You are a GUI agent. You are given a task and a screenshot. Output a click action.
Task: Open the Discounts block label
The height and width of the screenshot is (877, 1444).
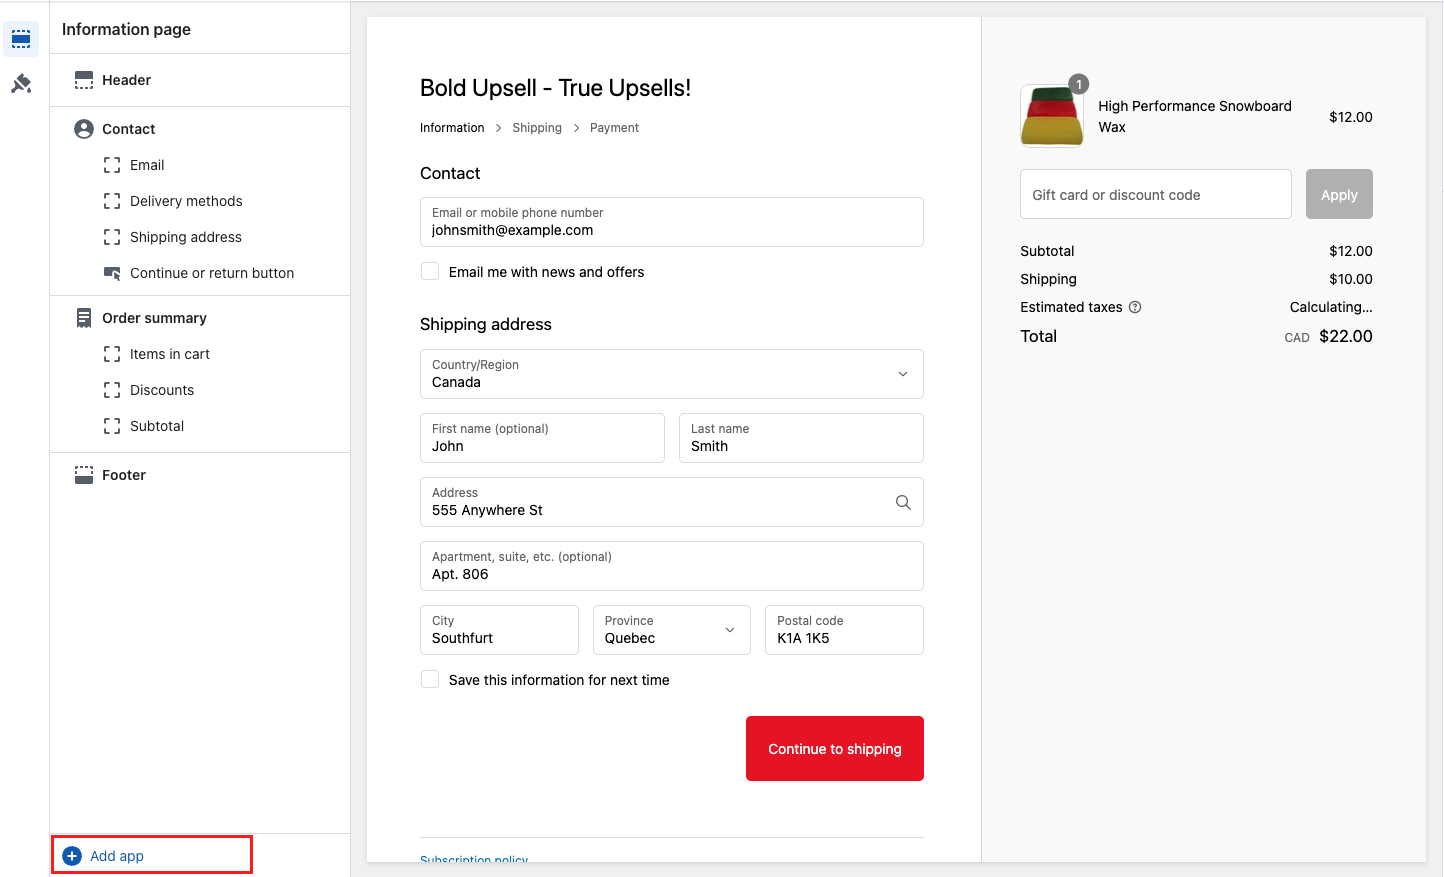[162, 390]
